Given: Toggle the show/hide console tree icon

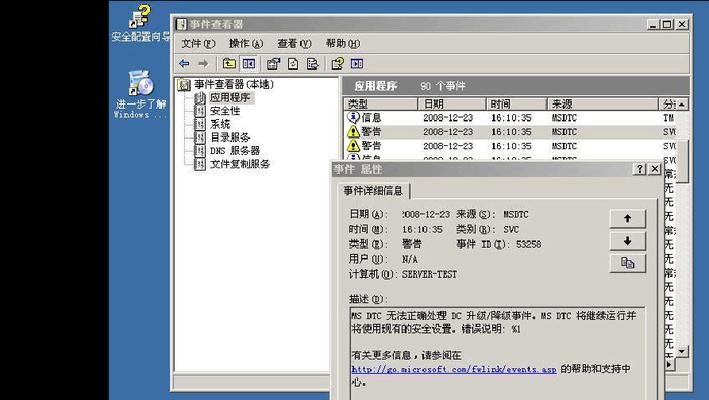Looking at the screenshot, I should click(x=248, y=64).
